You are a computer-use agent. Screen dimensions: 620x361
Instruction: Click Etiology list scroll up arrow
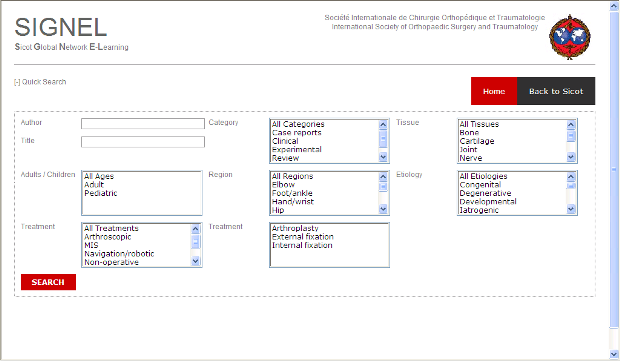pyautogui.click(x=571, y=177)
